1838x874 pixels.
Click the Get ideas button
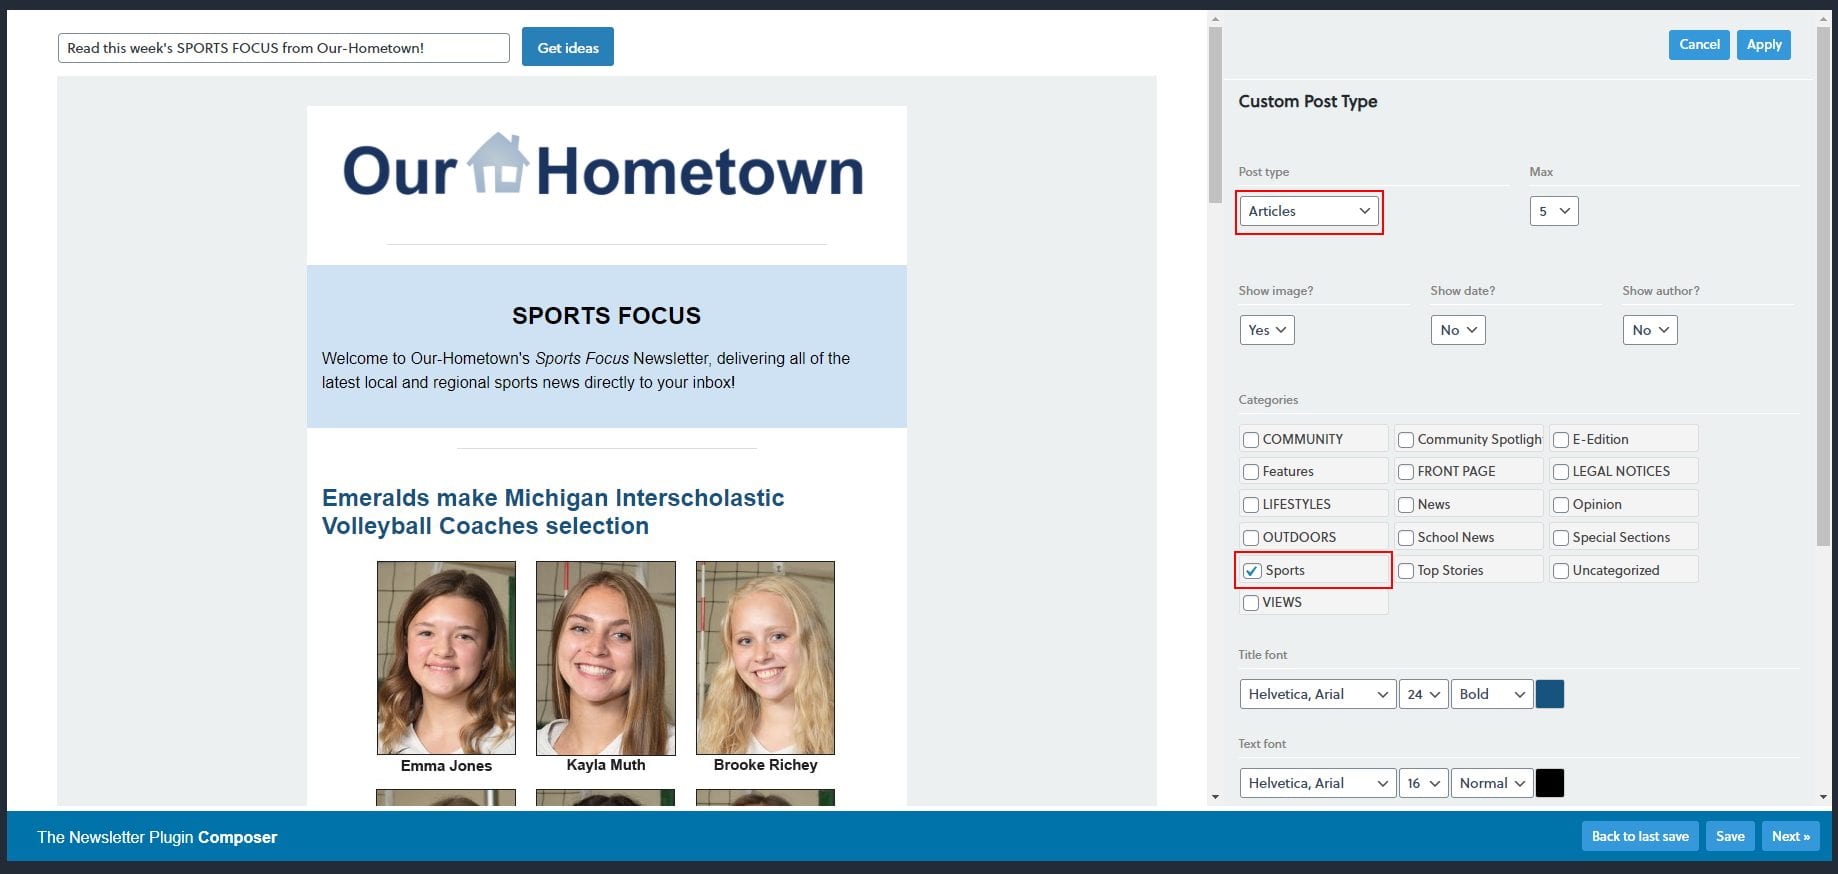point(567,47)
